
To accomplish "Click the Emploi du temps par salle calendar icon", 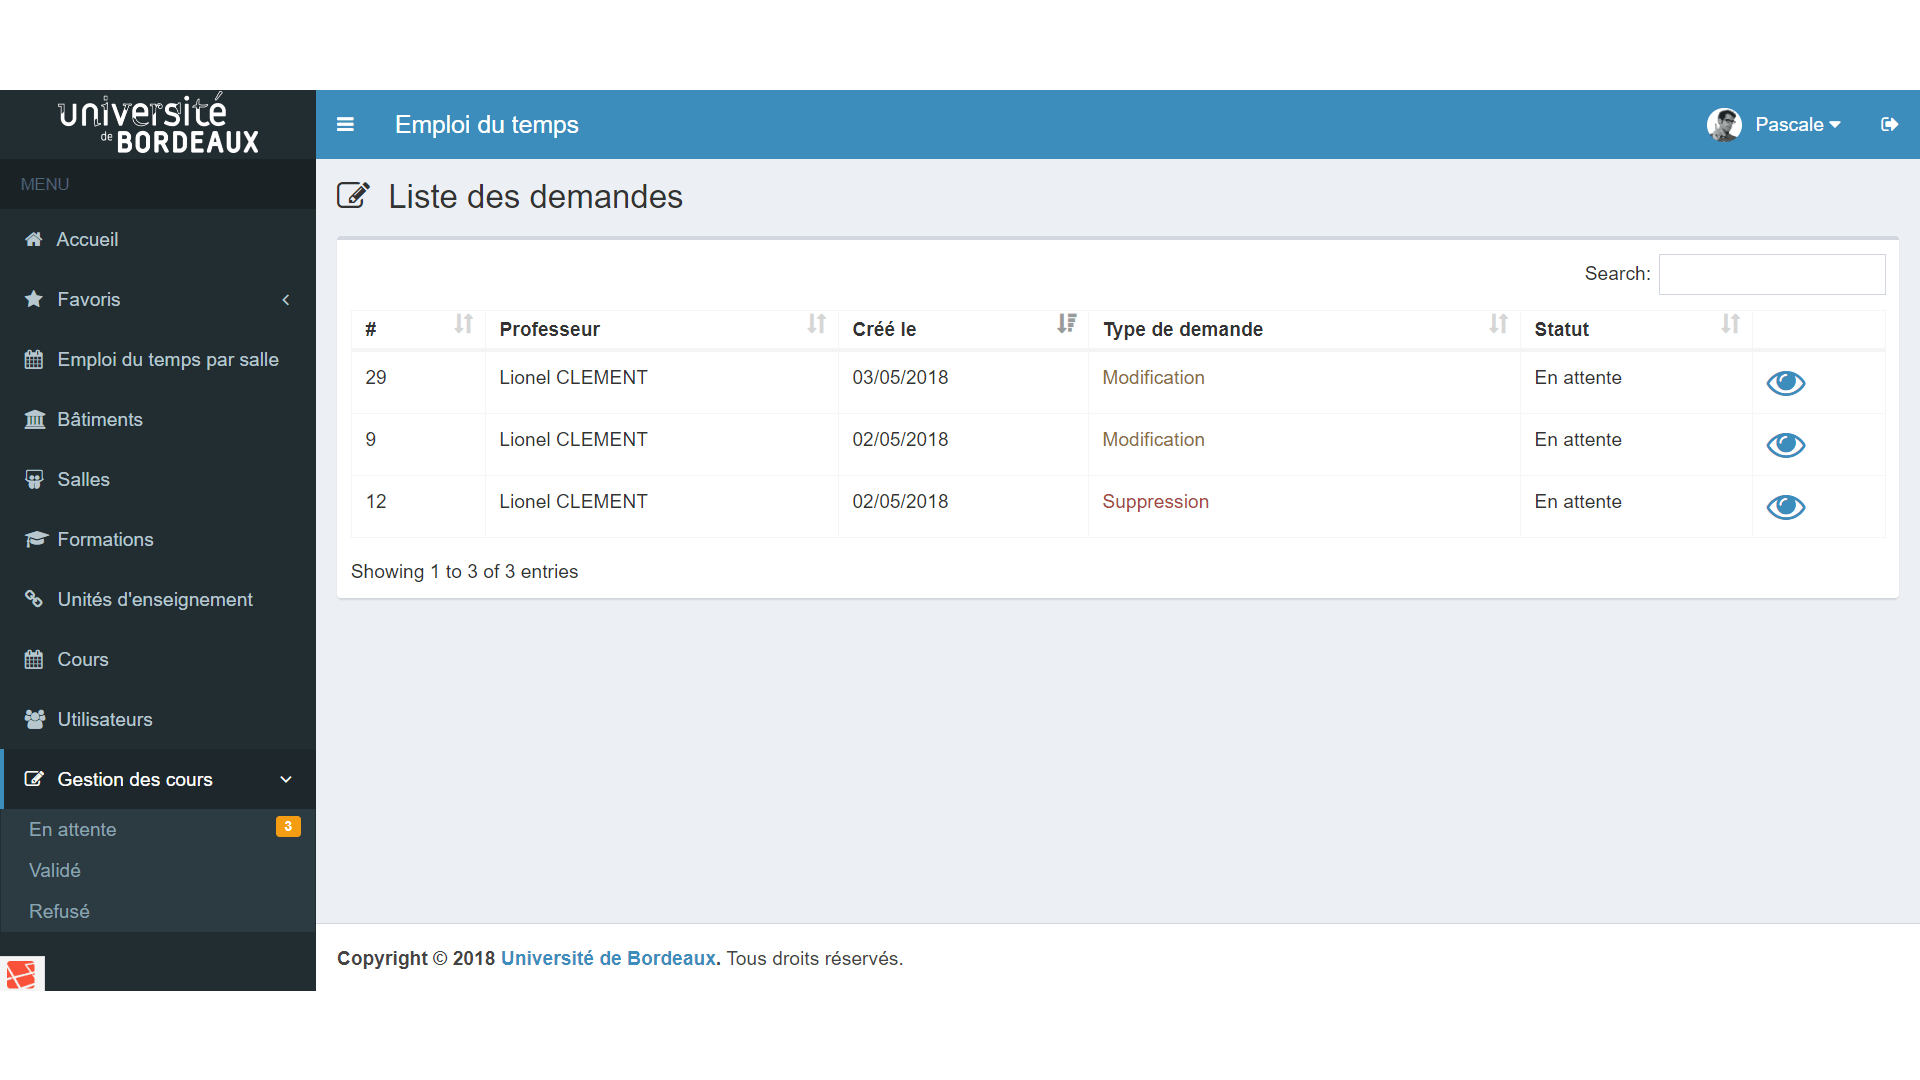I will pos(33,359).
